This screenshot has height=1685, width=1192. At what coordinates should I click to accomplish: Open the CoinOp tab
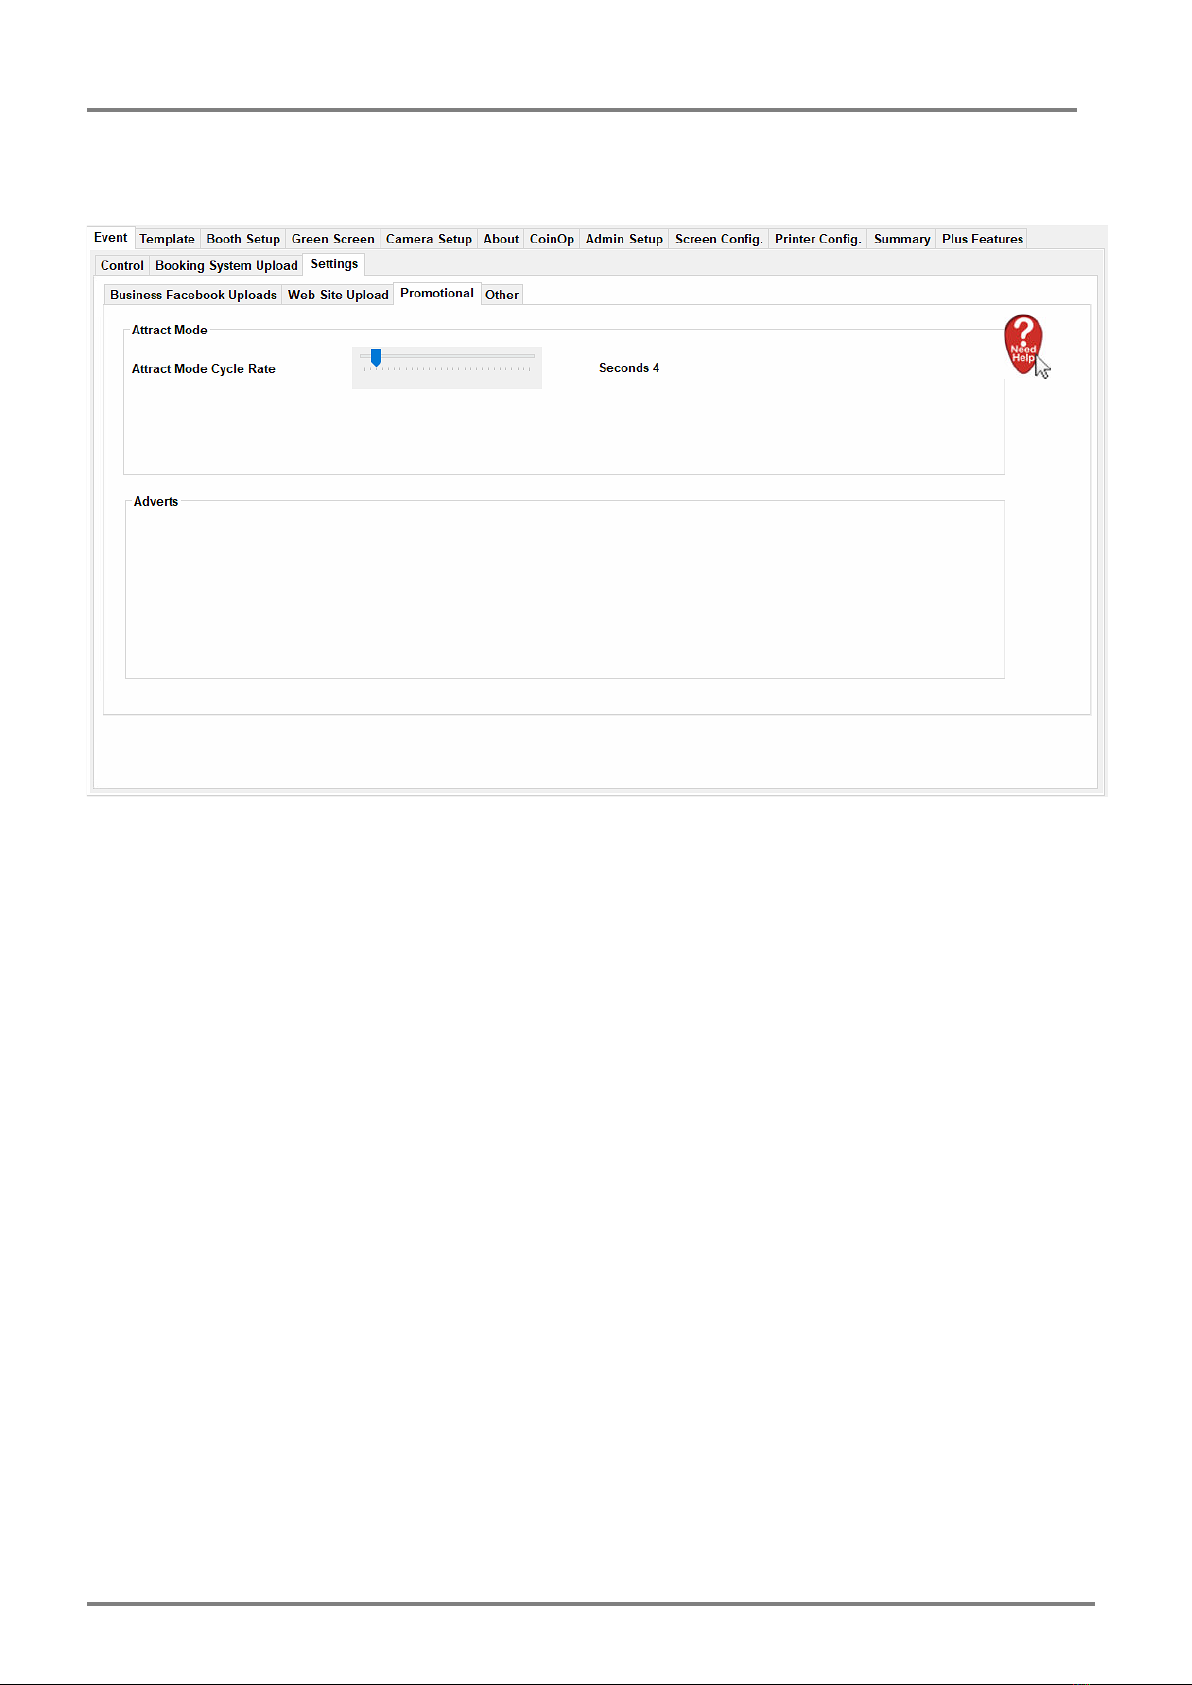[552, 239]
